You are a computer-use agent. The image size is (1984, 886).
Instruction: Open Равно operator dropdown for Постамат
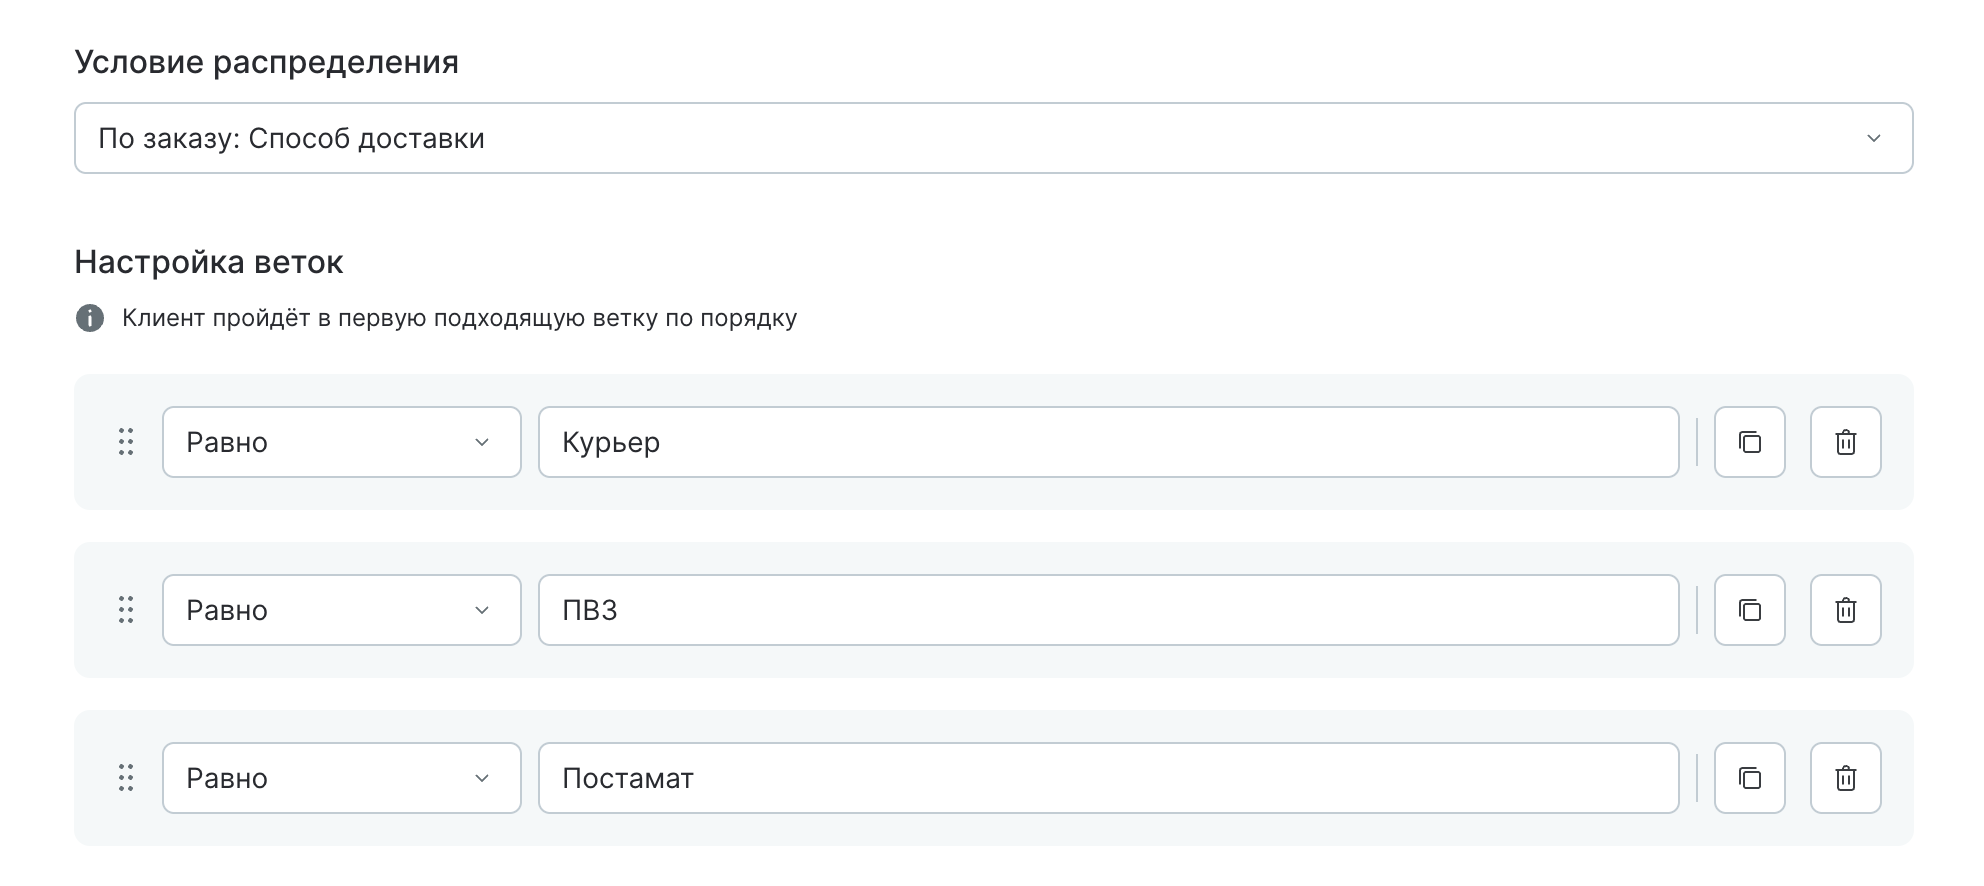click(x=341, y=778)
